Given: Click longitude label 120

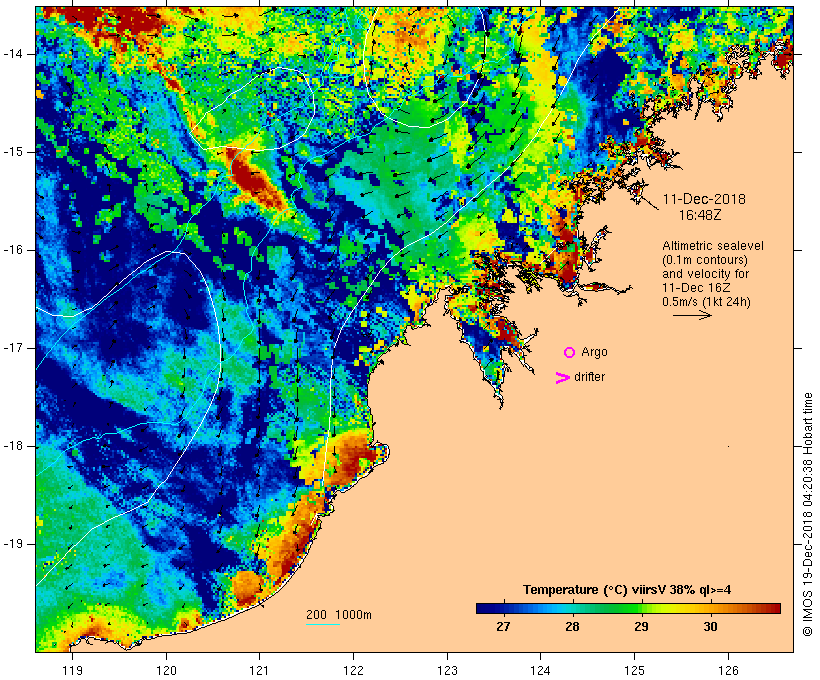Looking at the screenshot, I should [166, 670].
